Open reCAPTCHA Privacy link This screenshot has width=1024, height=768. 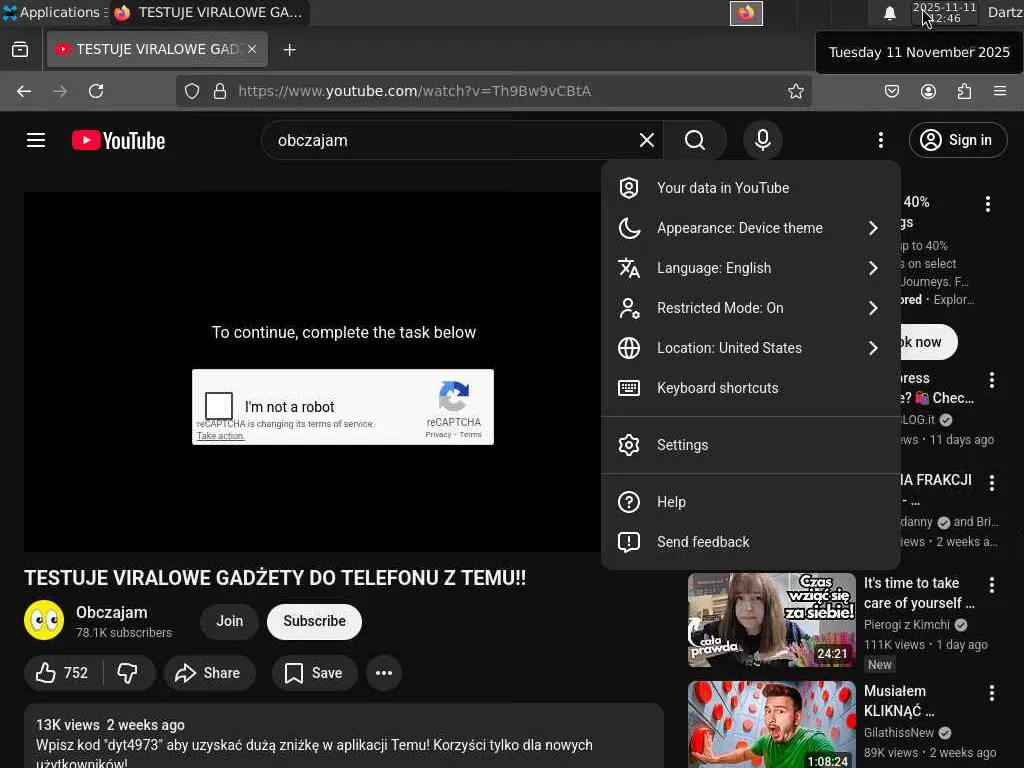438,434
